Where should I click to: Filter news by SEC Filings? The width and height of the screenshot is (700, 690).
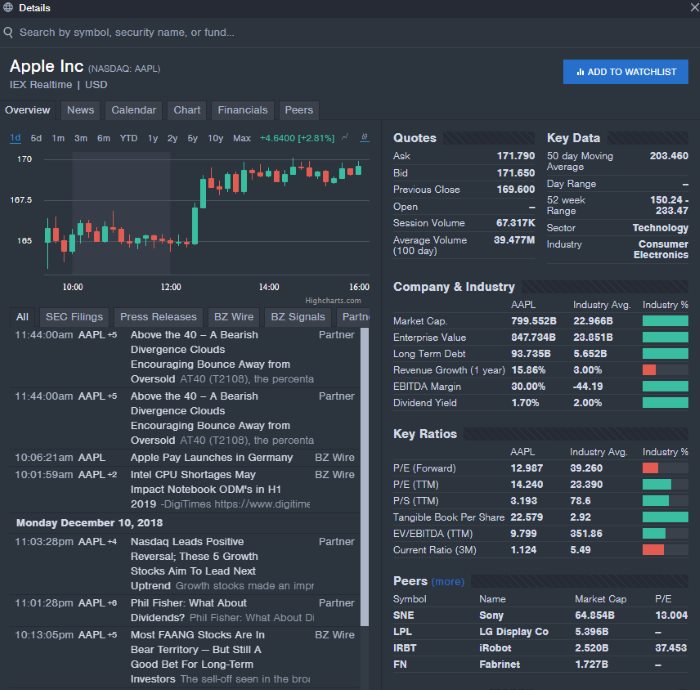point(74,317)
